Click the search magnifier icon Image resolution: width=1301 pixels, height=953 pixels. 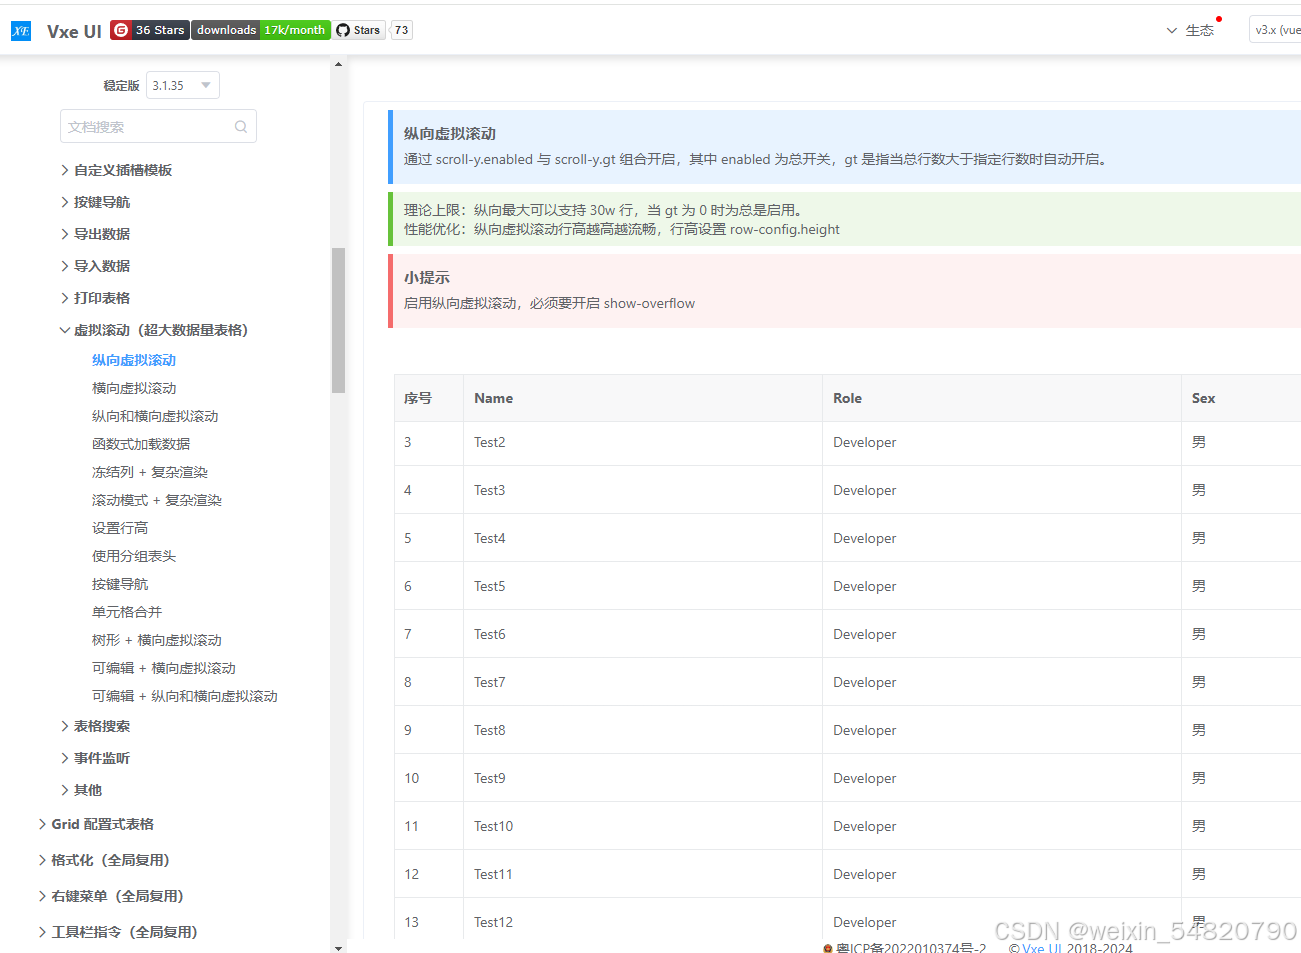coord(239,125)
